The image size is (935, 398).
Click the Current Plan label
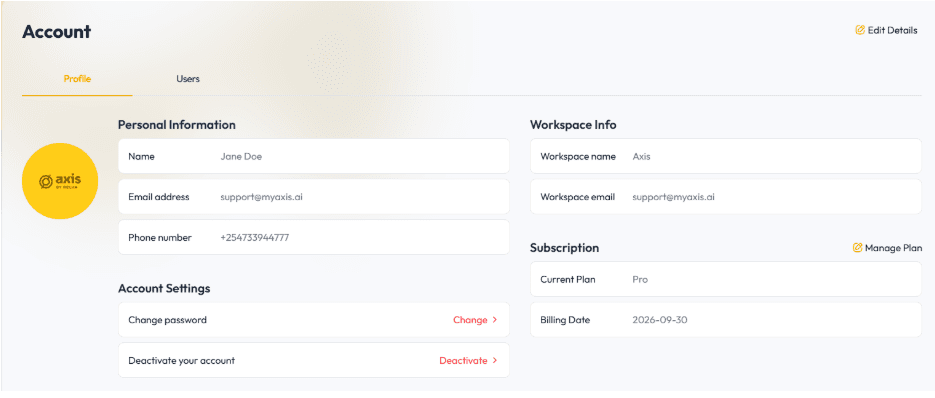click(x=568, y=279)
